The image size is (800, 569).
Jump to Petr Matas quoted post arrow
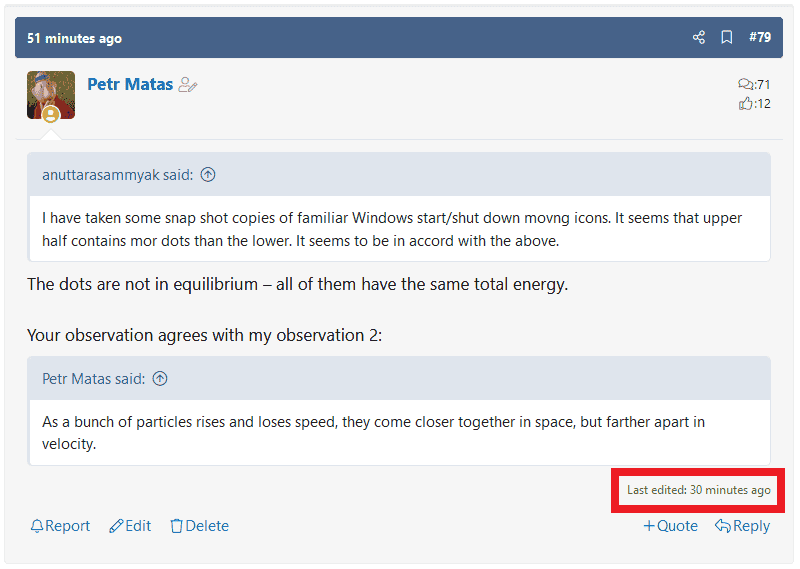(x=160, y=379)
